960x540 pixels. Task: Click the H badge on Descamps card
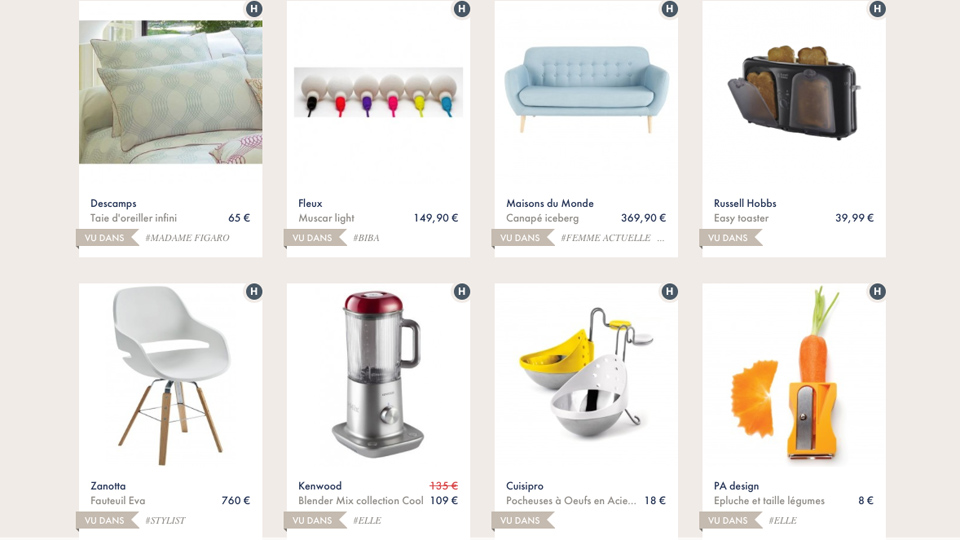254,9
